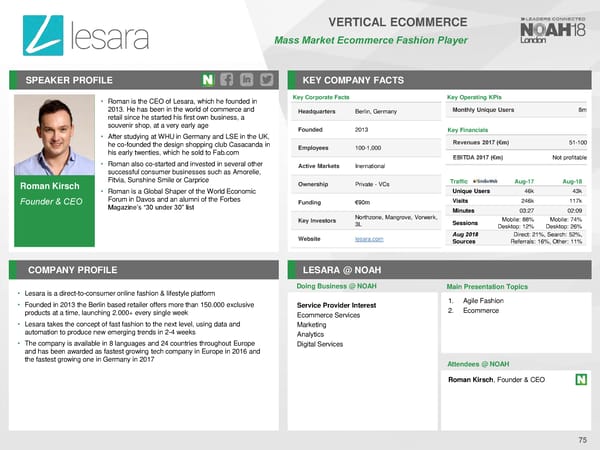Click the Roman Kirsch name under the photo
This screenshot has width=600, height=450.
click(43, 185)
